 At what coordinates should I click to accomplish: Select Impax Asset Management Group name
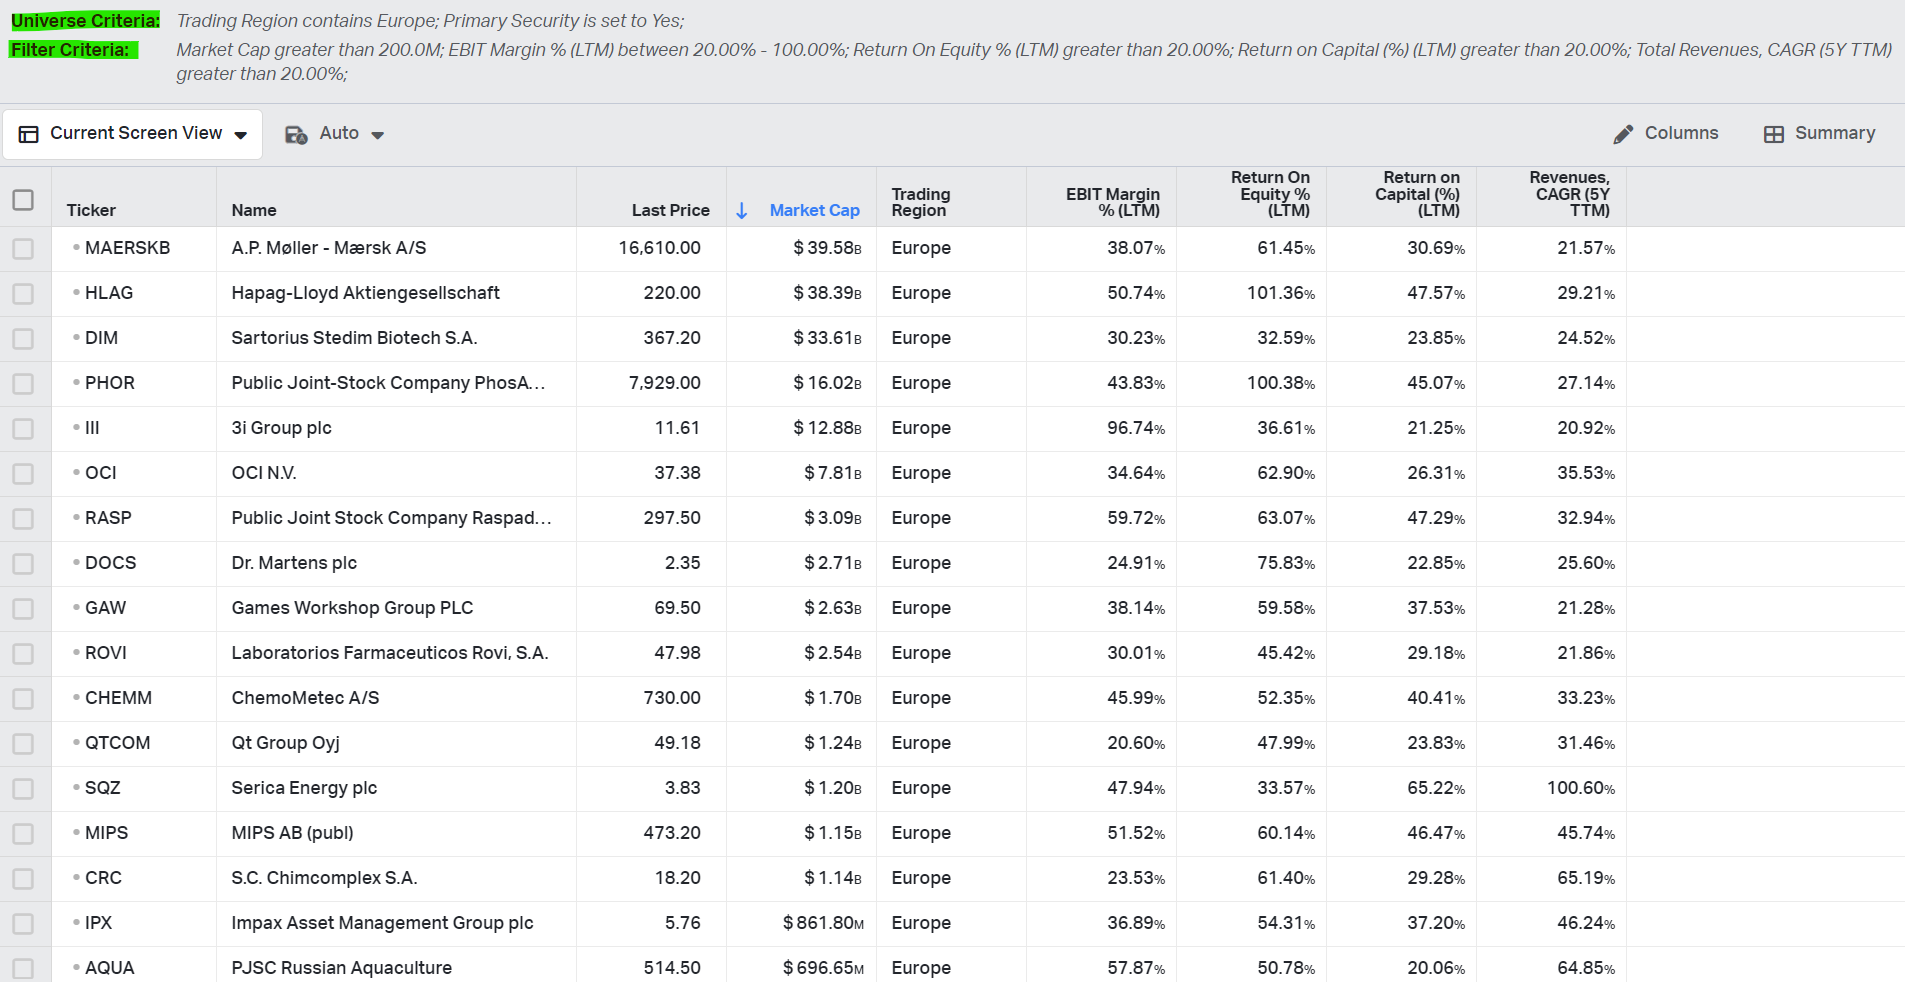coord(382,923)
